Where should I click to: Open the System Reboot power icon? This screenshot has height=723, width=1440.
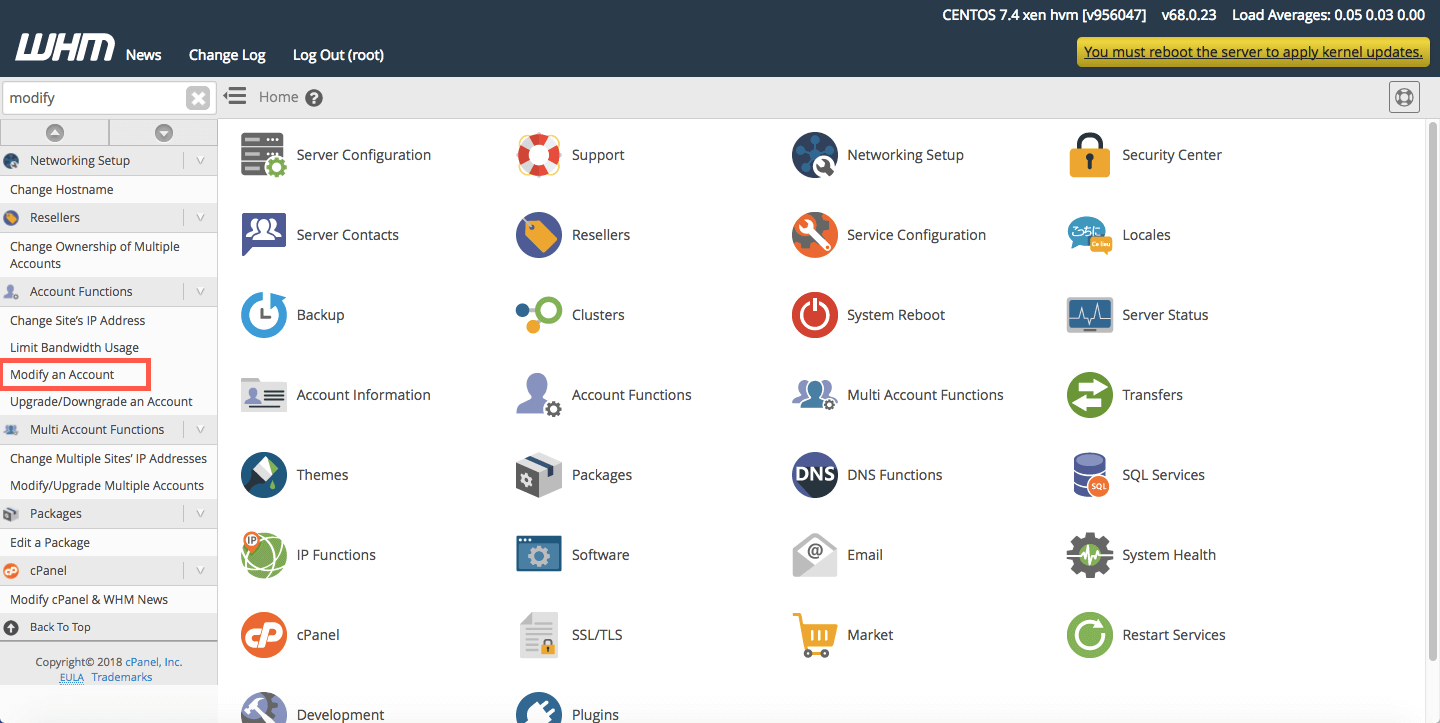tap(815, 315)
